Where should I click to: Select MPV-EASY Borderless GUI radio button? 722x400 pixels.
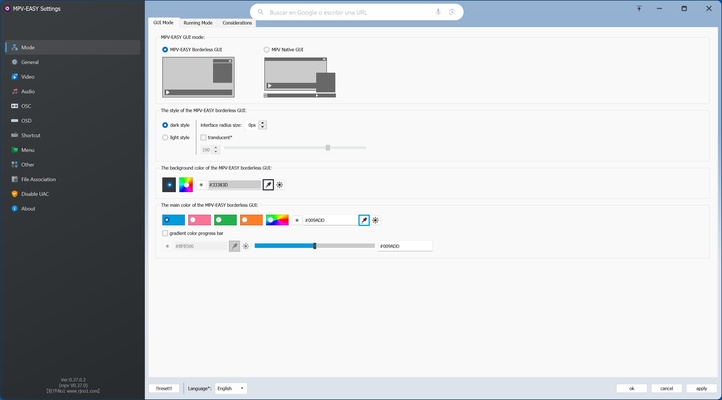[x=165, y=49]
